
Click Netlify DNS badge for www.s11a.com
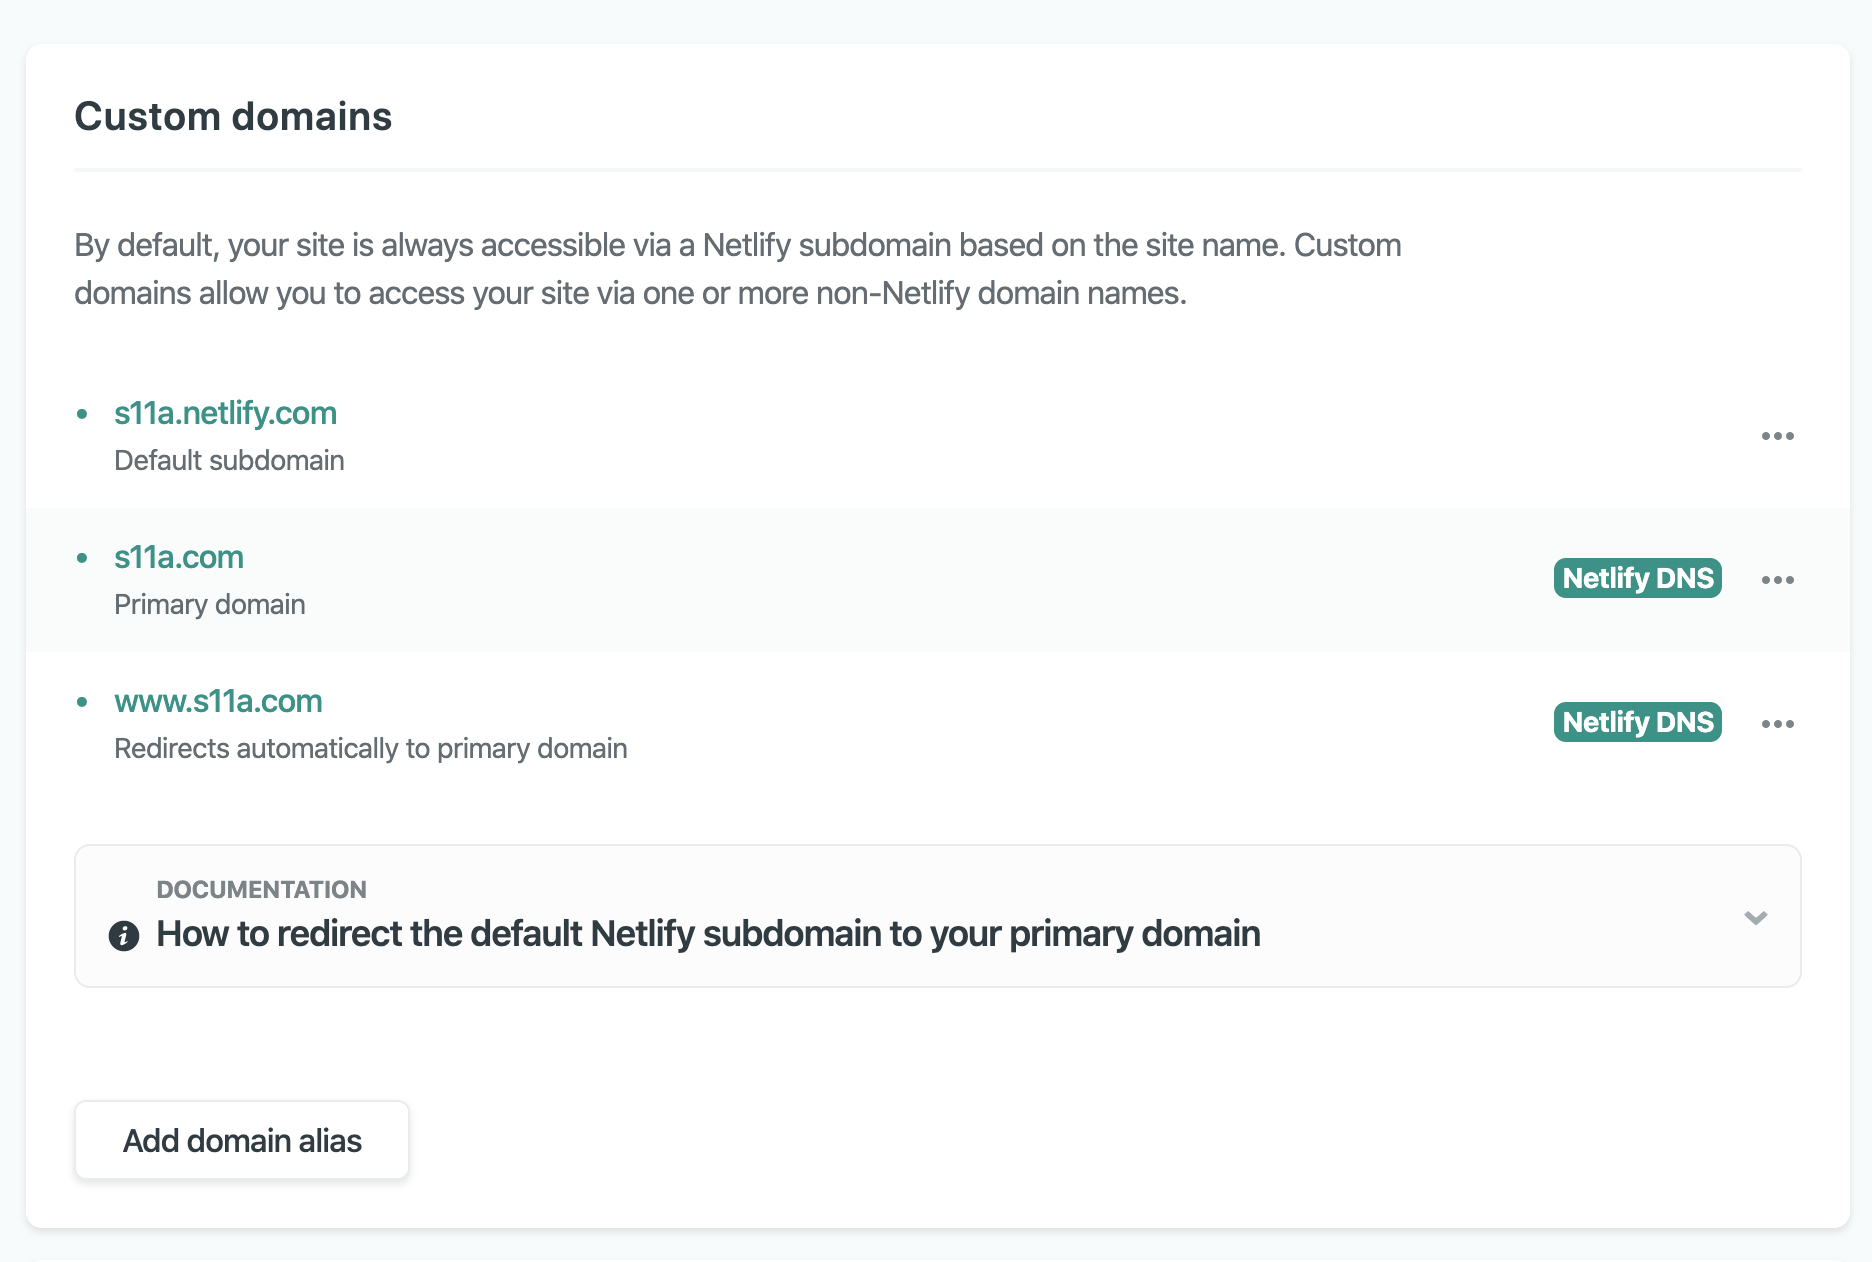click(x=1637, y=722)
